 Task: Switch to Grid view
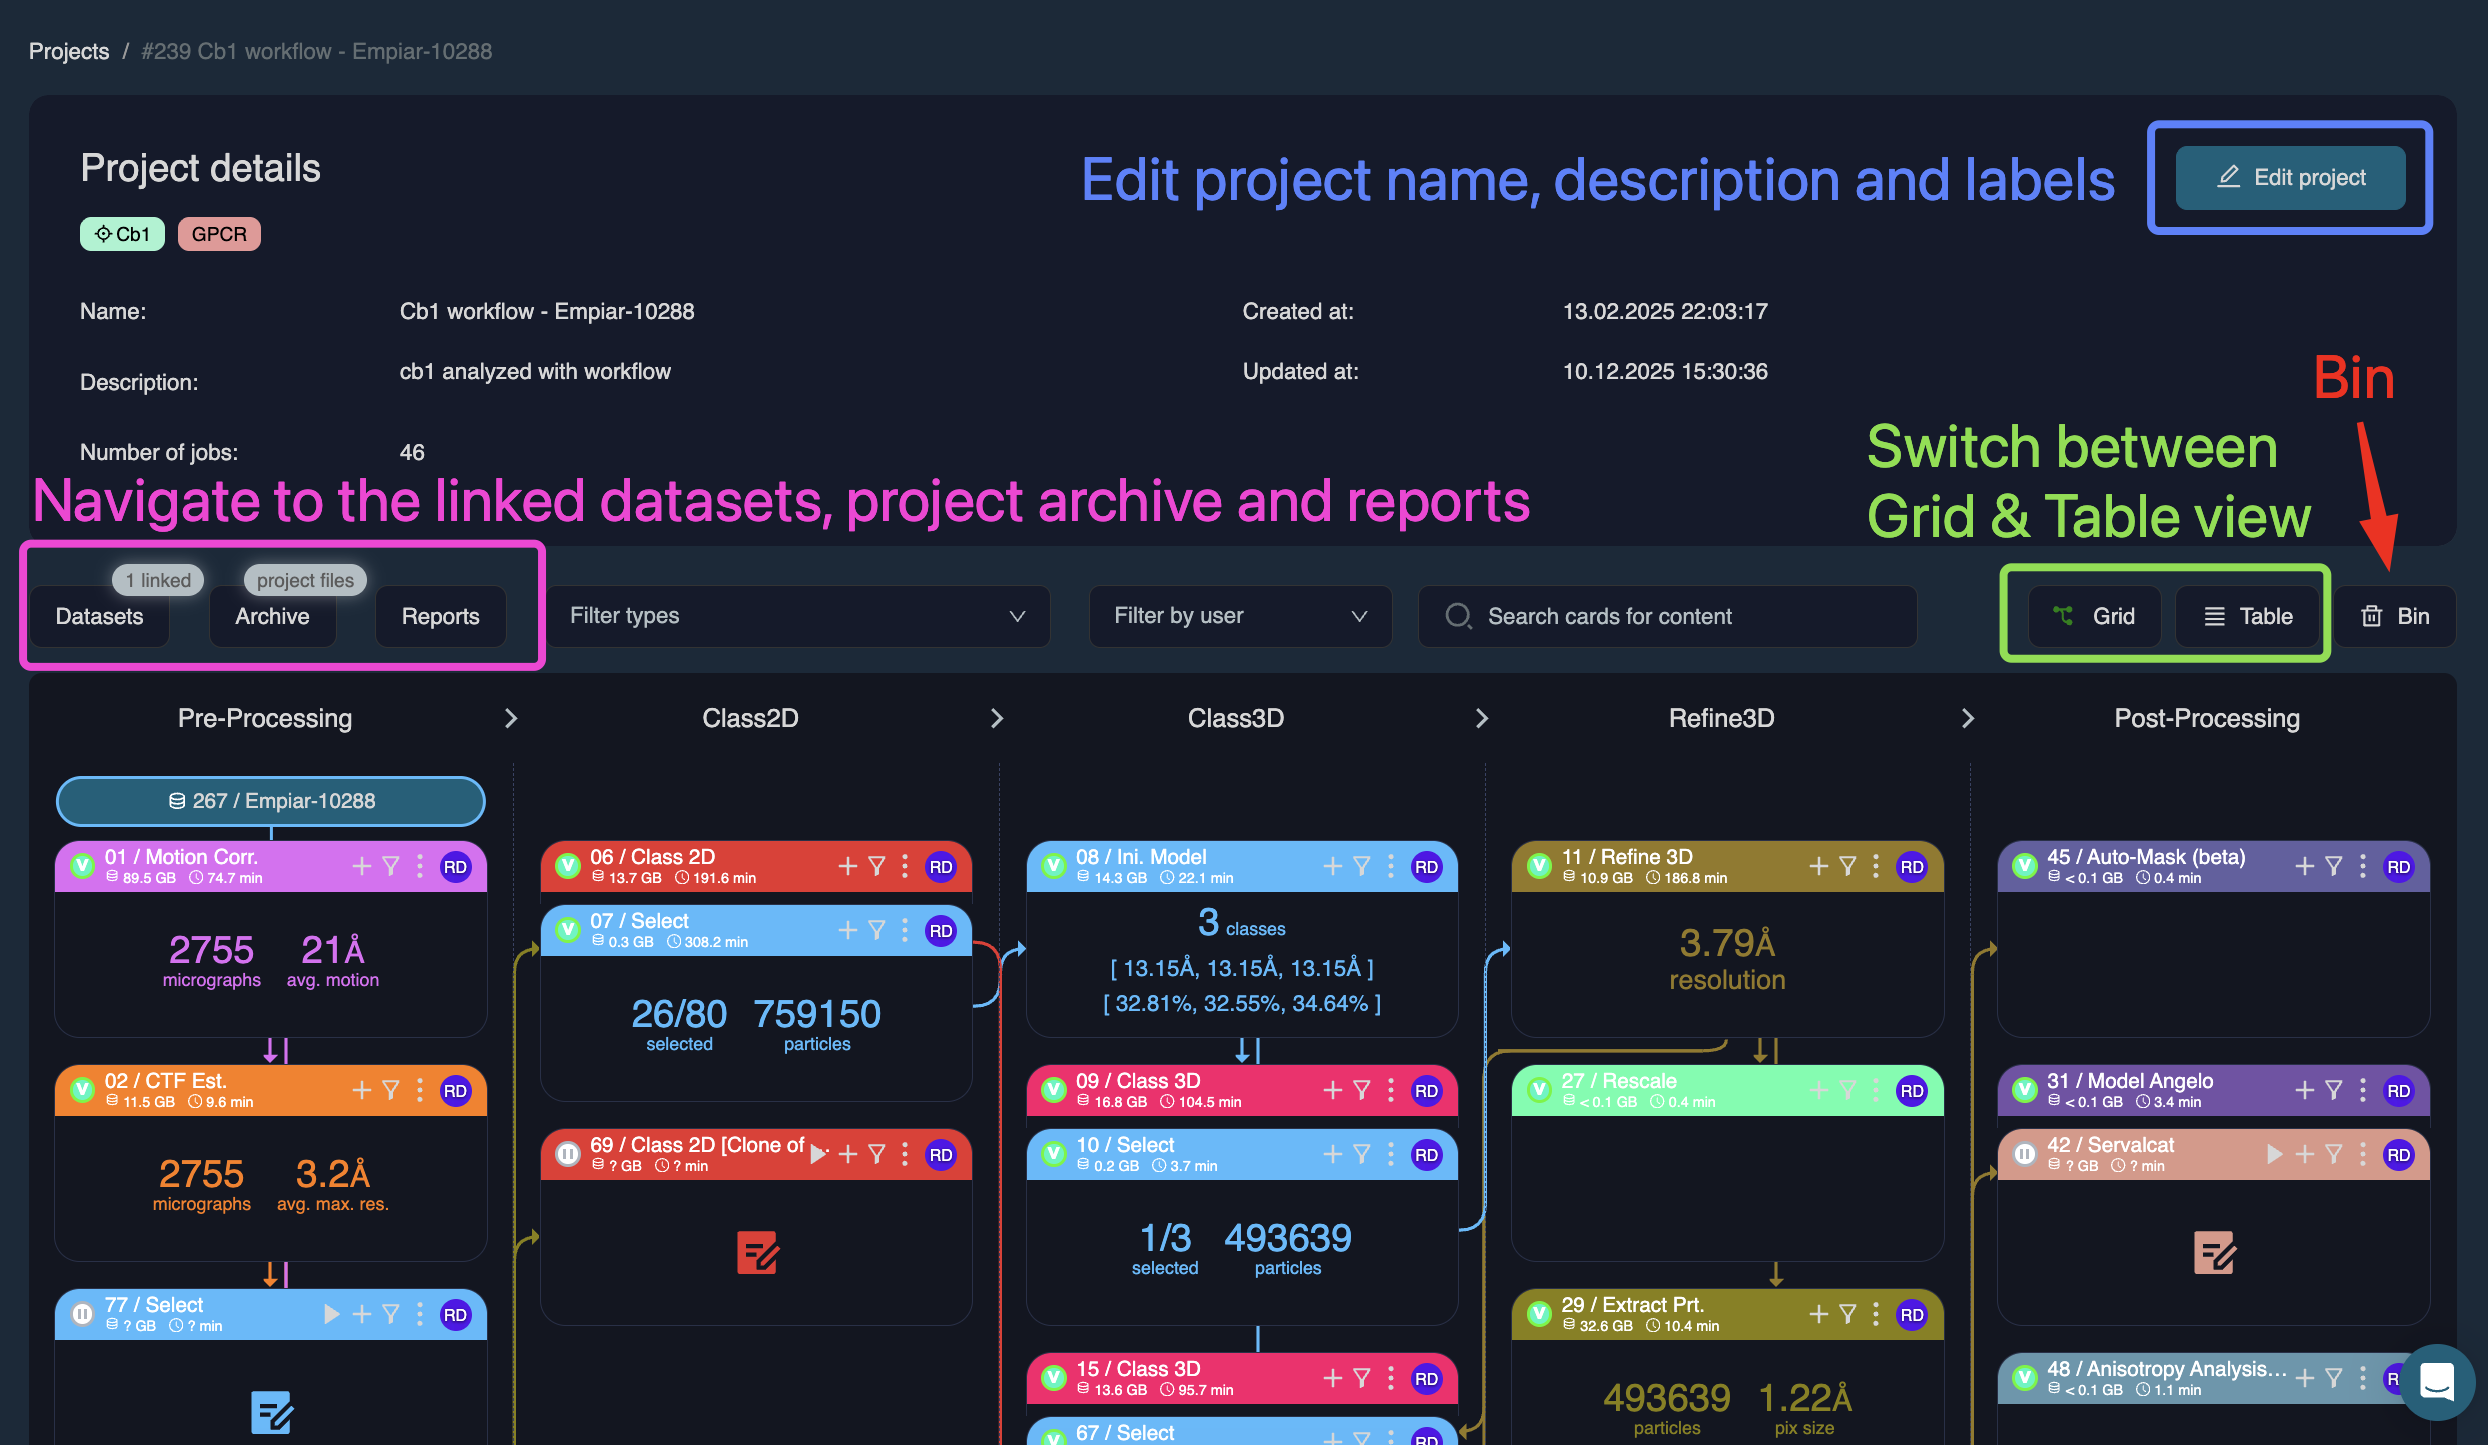click(x=2094, y=616)
